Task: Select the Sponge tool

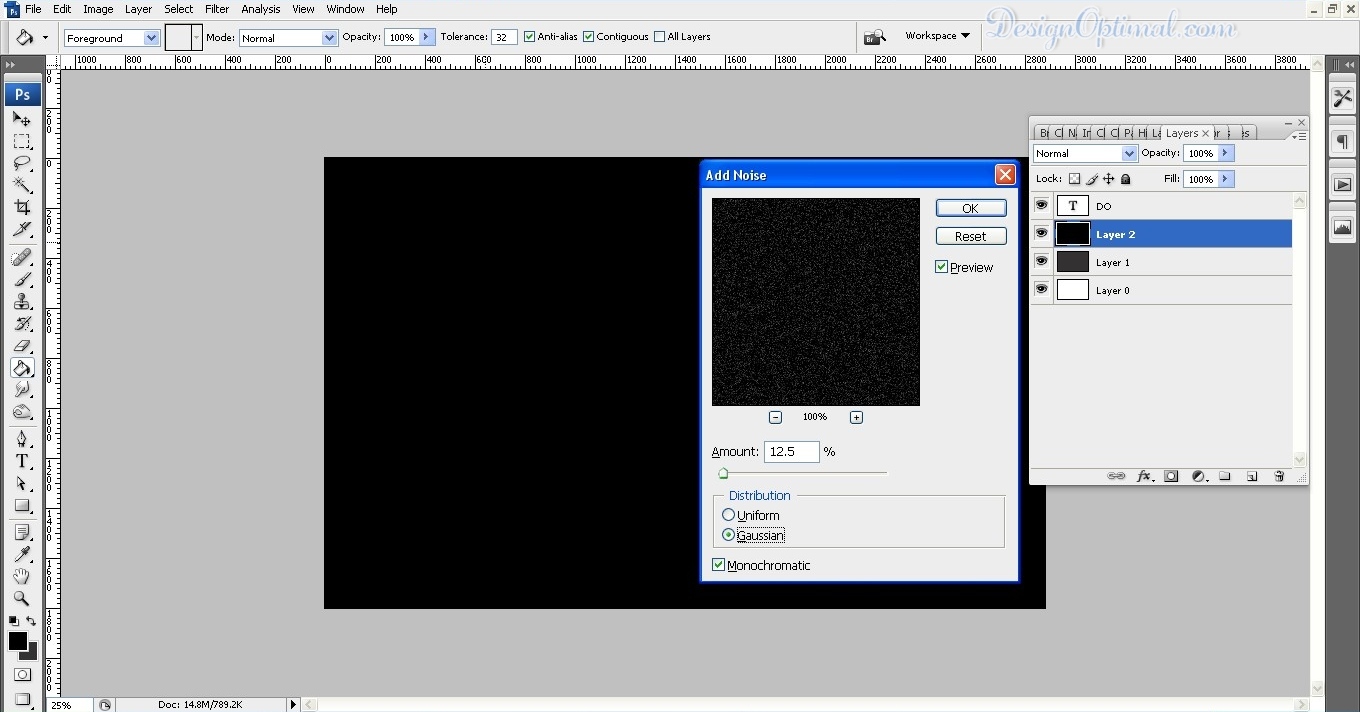Action: coord(22,412)
